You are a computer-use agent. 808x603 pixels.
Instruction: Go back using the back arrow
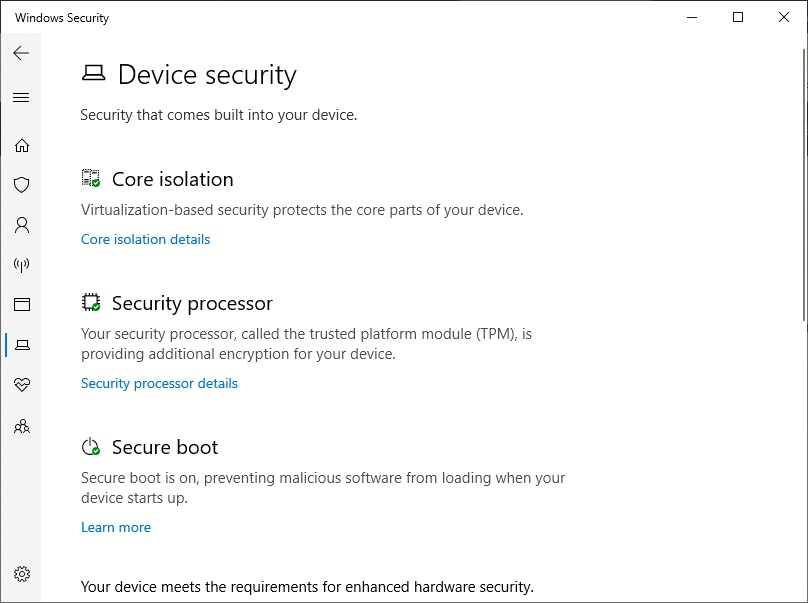point(21,53)
